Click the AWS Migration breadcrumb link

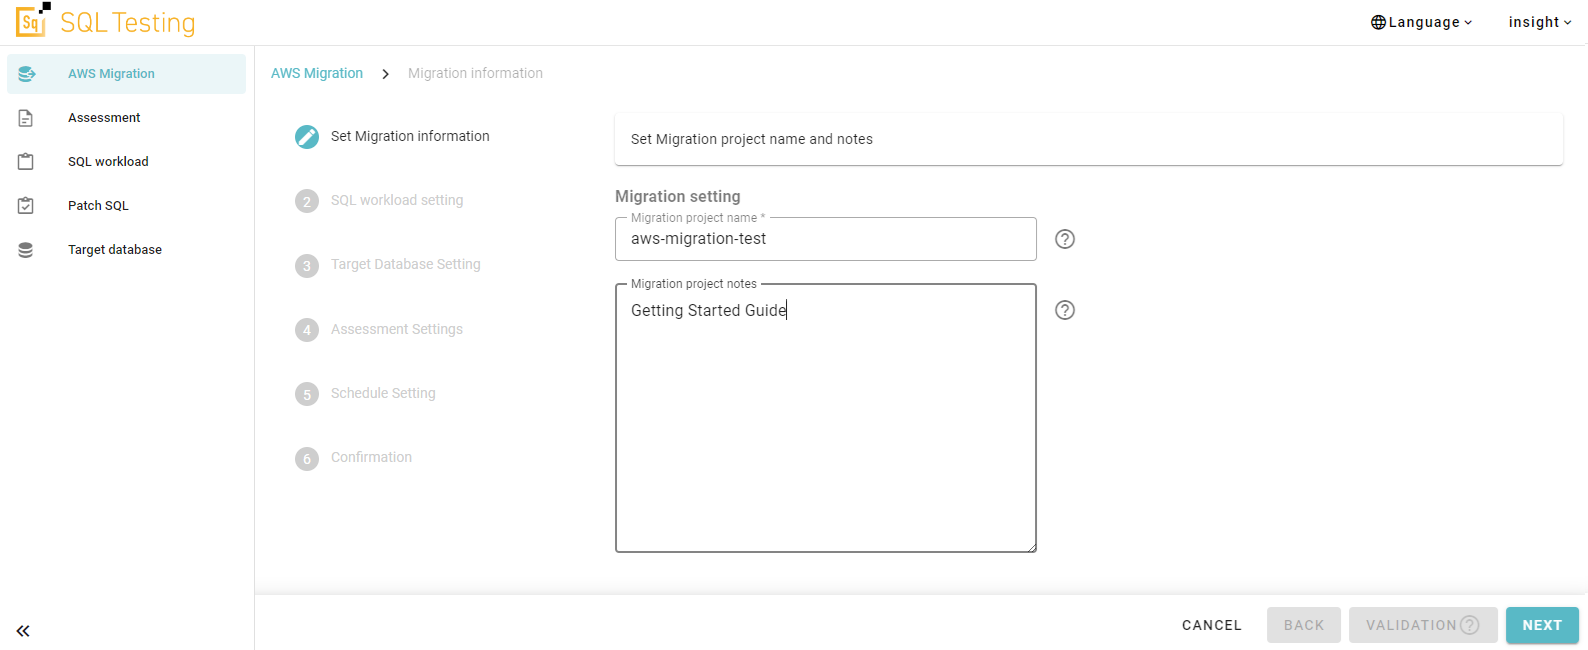click(x=317, y=73)
